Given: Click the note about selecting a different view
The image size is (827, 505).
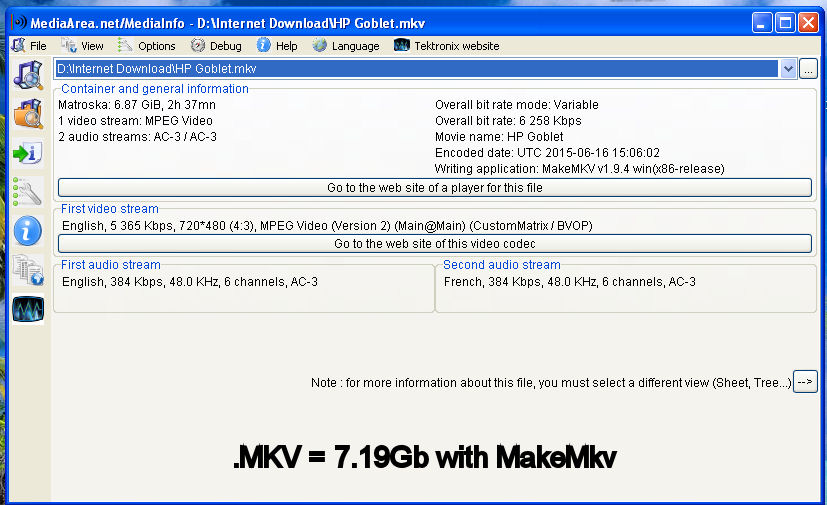Looking at the screenshot, I should pos(551,383).
